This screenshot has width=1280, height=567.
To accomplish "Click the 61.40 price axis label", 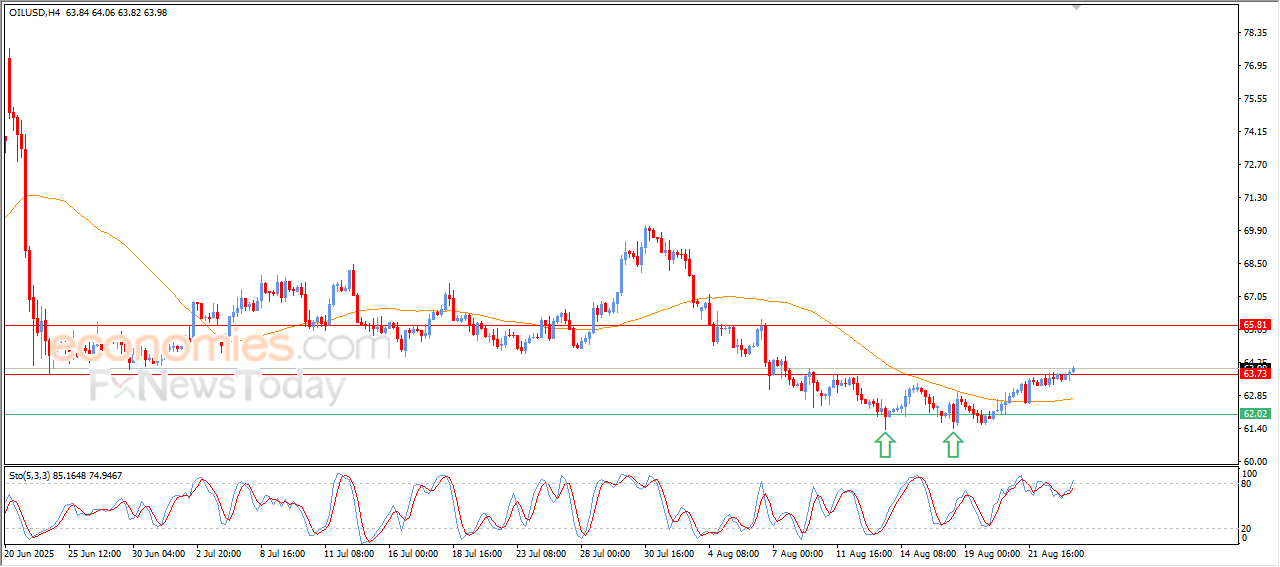I will [x=1255, y=429].
